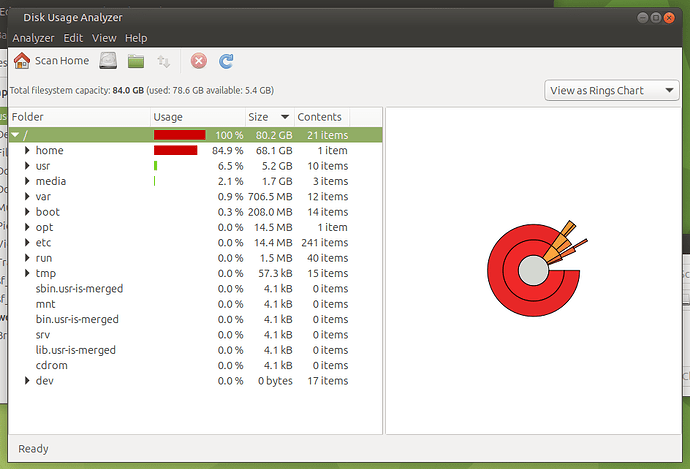Scan Filesystem using the hard drive icon
The width and height of the screenshot is (690, 469).
point(108,61)
